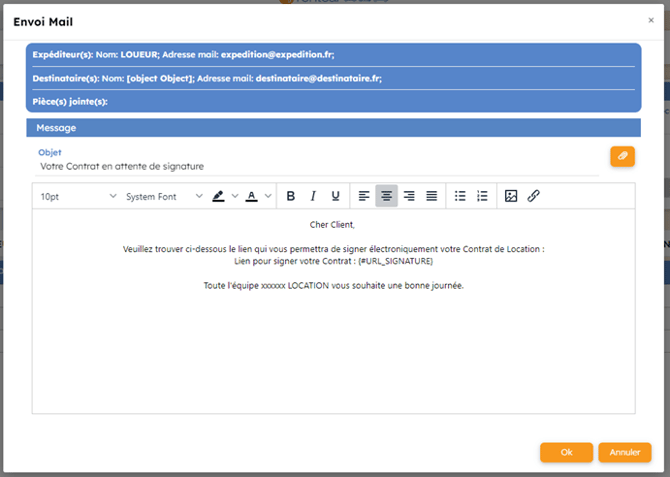Screen dimensions: 670x477
Task: Insert a bulleted list
Action: [460, 196]
